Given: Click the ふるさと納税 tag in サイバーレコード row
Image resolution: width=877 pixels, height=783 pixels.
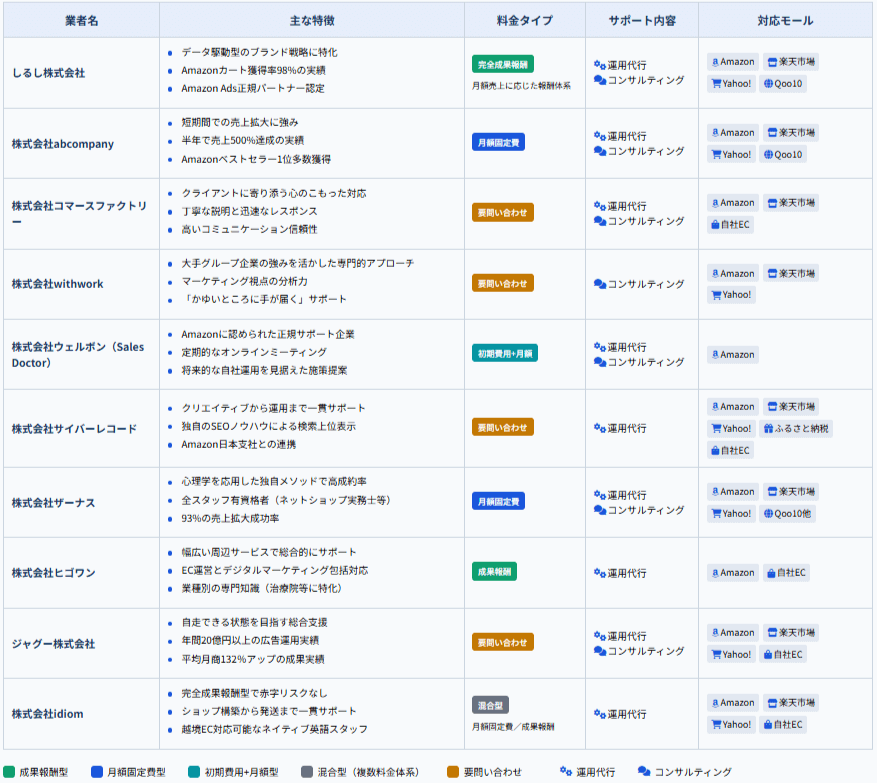Looking at the screenshot, I should click(x=796, y=428).
